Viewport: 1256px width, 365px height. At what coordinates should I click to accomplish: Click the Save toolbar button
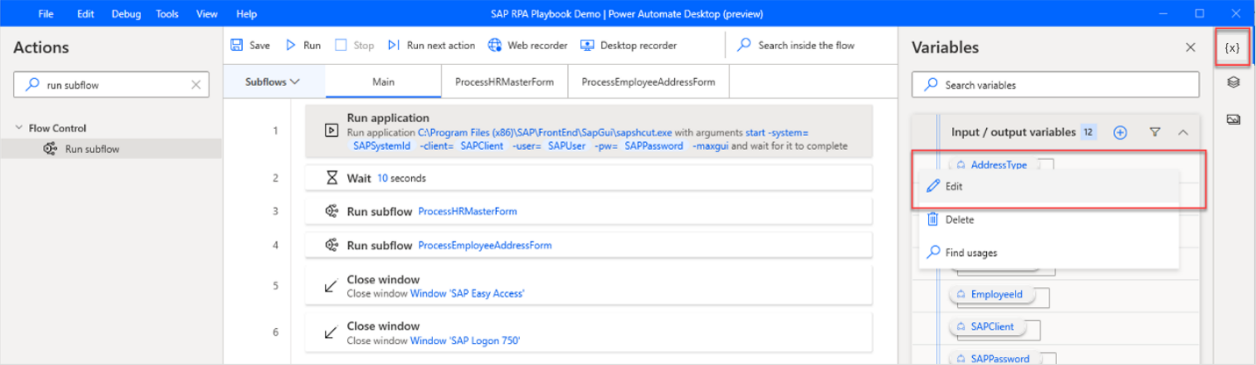250,45
